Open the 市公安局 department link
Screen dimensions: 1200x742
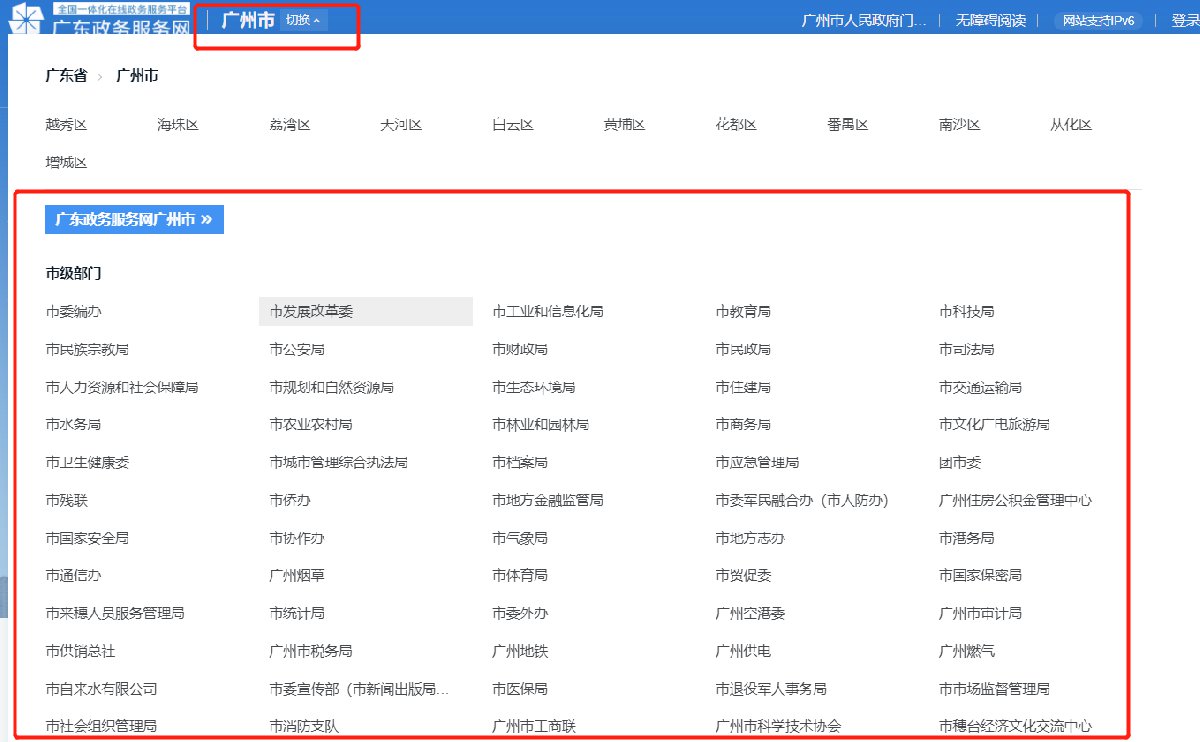297,350
